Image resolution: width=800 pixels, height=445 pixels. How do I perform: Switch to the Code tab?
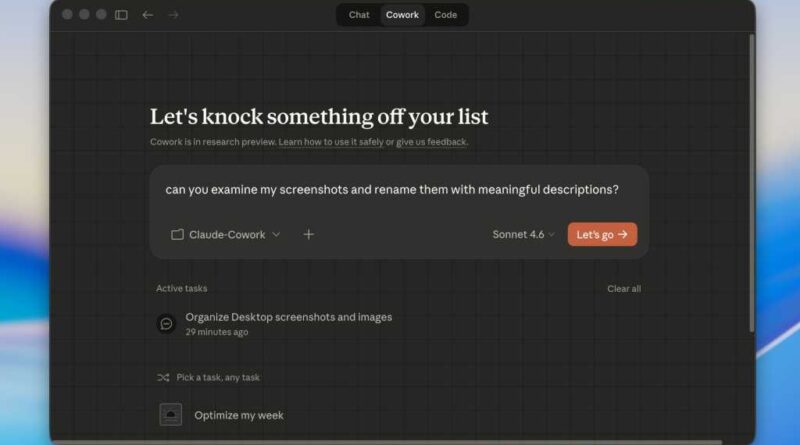point(445,15)
